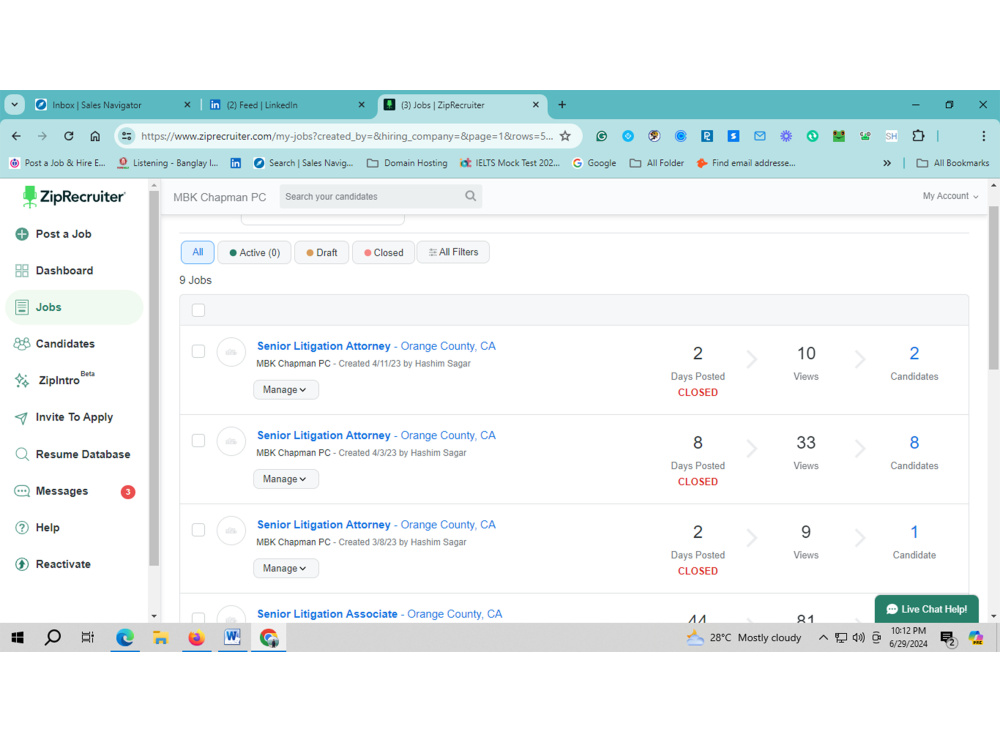1000x750 pixels.
Task: Click the sidebar vertical scrollbar
Action: pyautogui.click(x=154, y=378)
